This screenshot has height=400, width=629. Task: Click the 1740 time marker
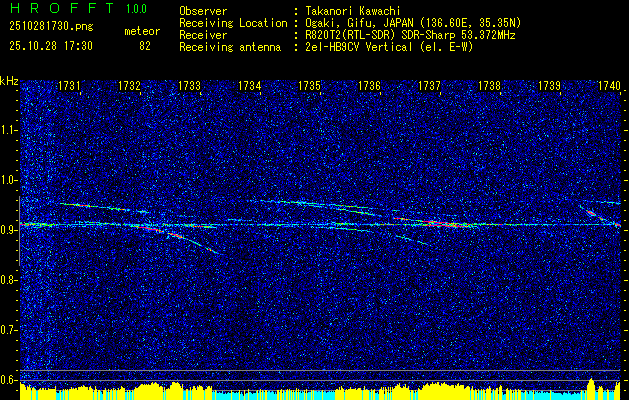pyautogui.click(x=609, y=86)
